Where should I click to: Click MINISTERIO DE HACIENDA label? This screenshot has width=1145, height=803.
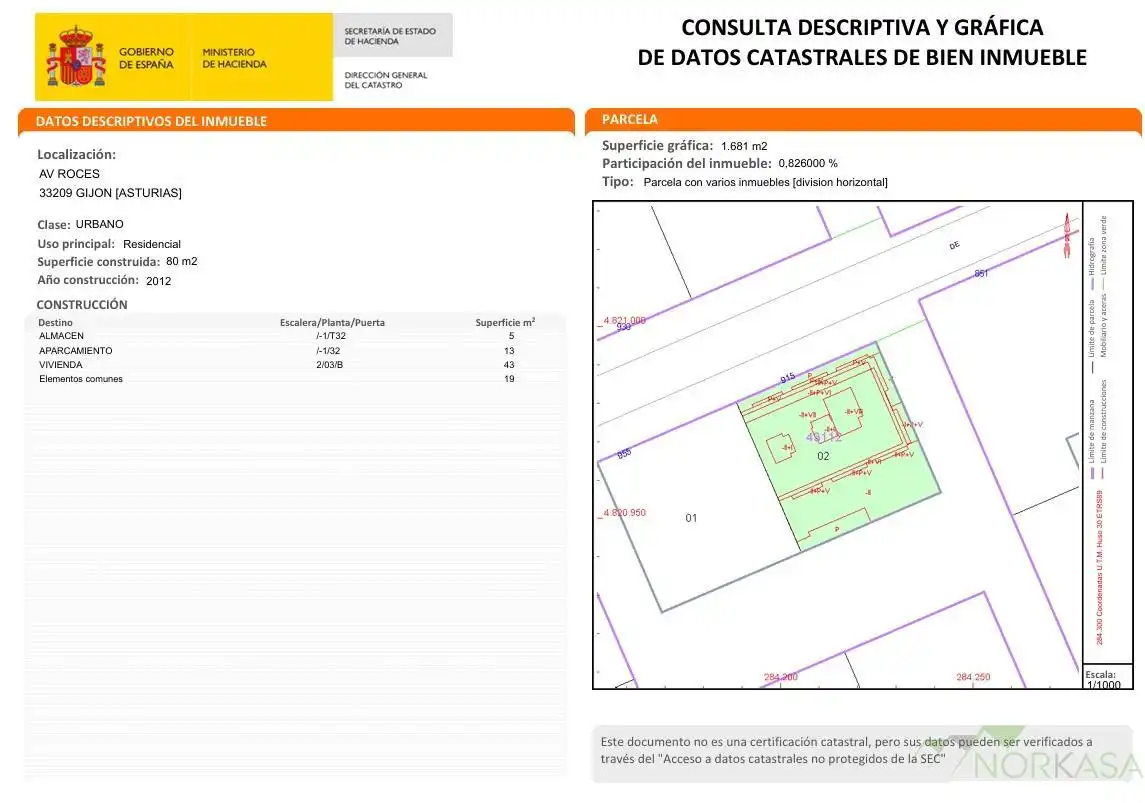(x=234, y=58)
